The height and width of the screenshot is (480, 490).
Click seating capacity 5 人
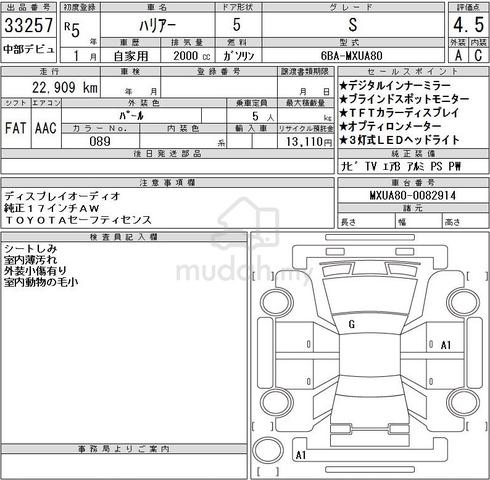tap(263, 116)
